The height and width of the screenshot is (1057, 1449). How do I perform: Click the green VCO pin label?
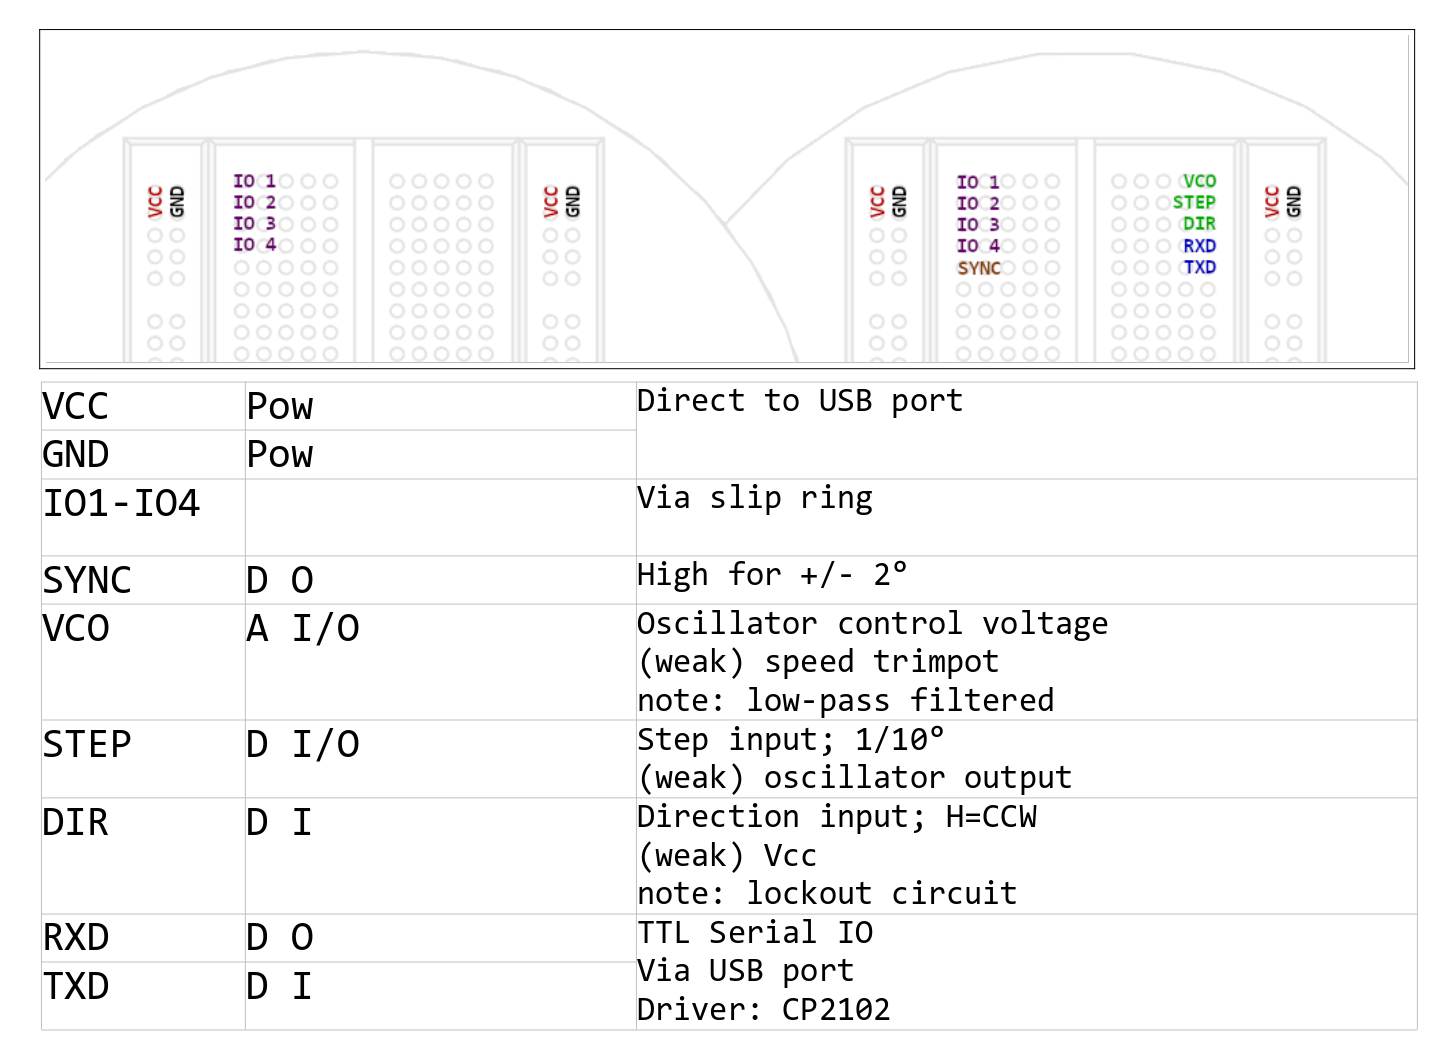coord(1199,181)
